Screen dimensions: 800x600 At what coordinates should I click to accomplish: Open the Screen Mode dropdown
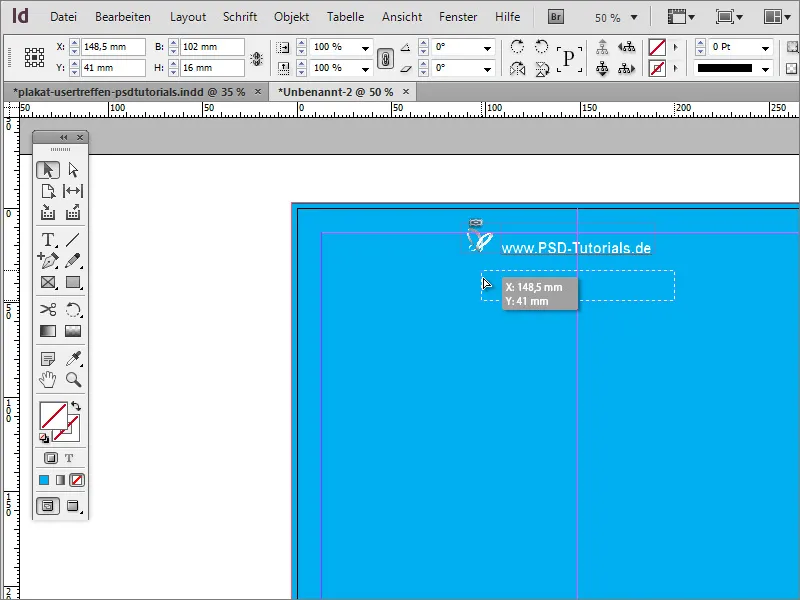(729, 17)
